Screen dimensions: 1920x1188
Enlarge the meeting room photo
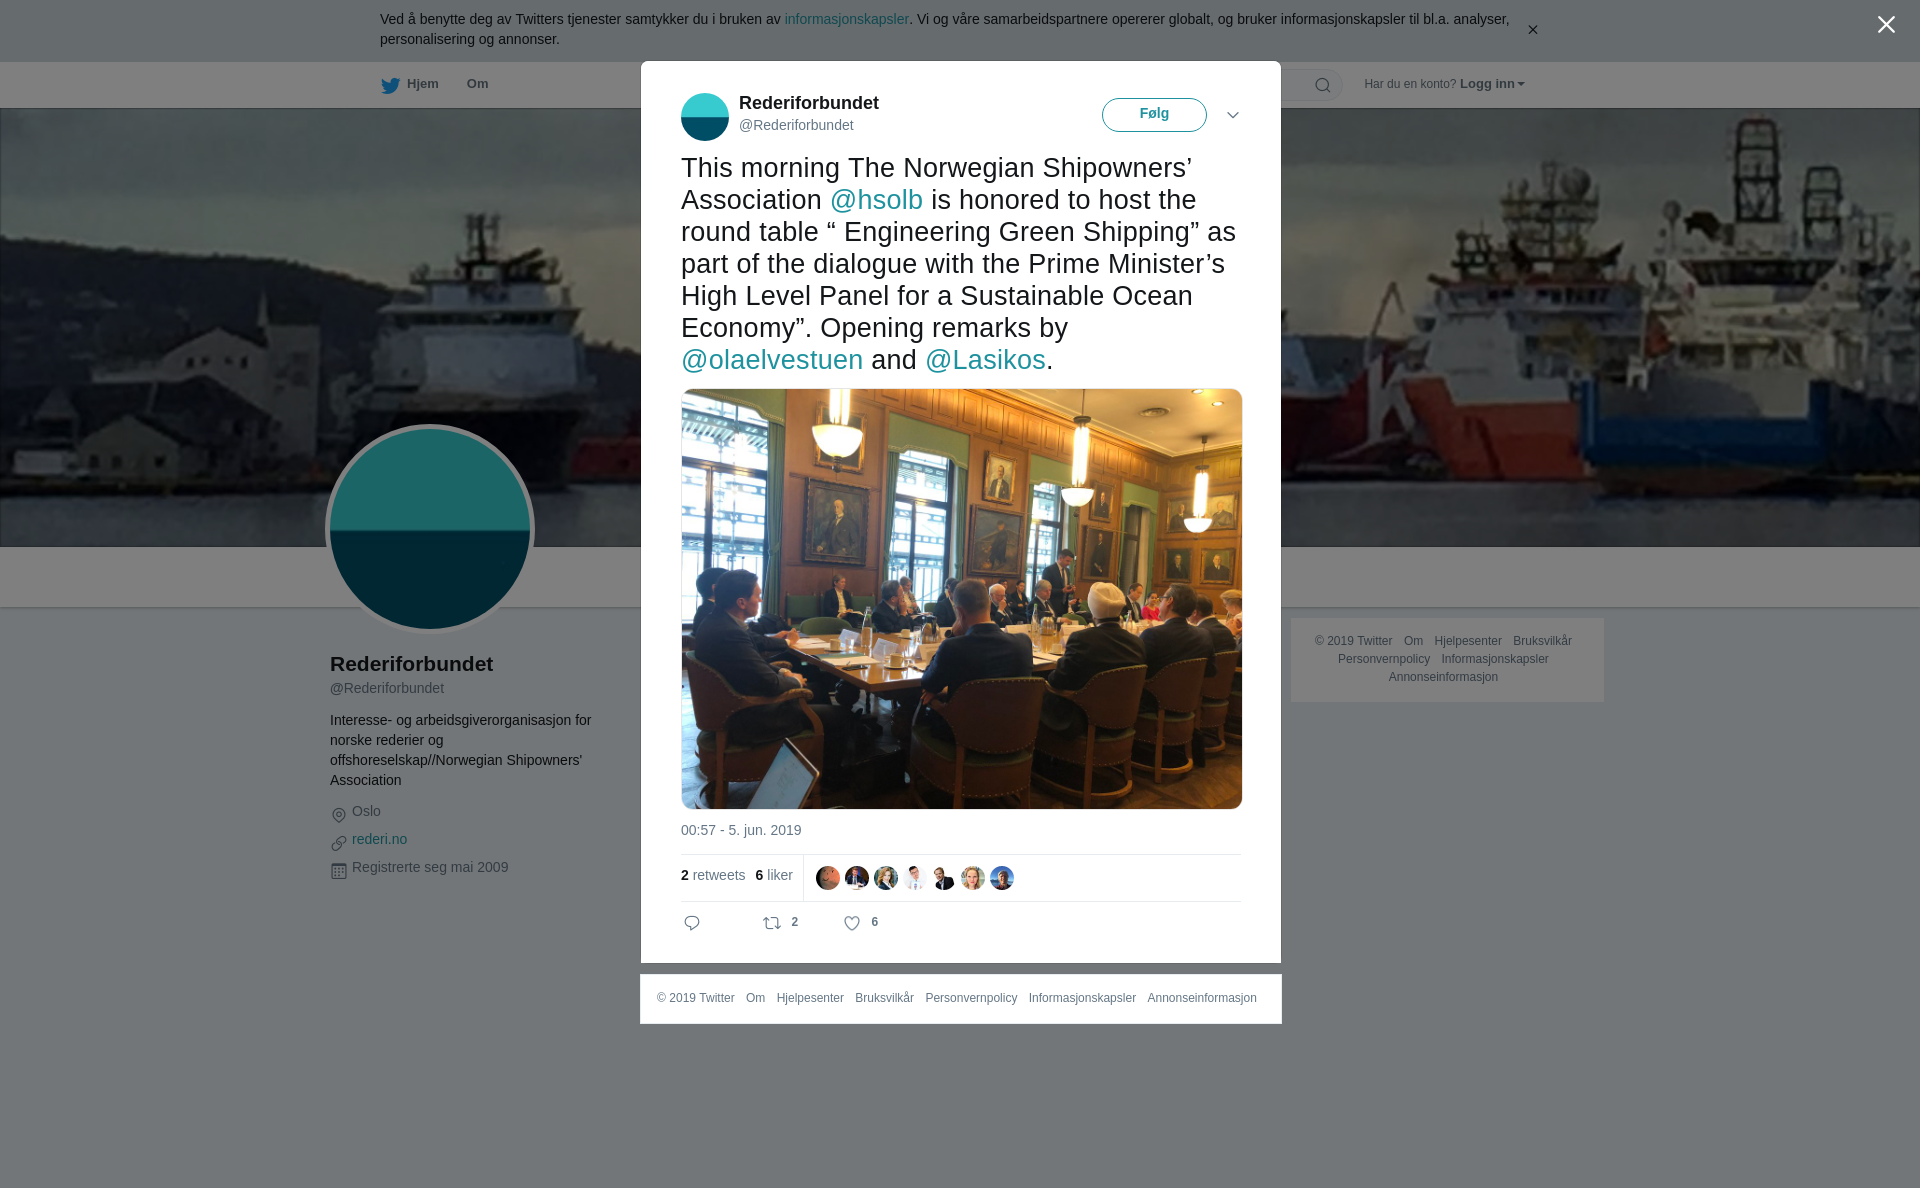pyautogui.click(x=962, y=599)
